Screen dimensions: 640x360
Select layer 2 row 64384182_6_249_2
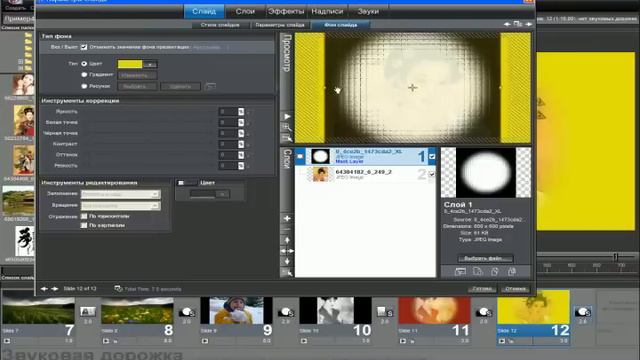point(365,175)
